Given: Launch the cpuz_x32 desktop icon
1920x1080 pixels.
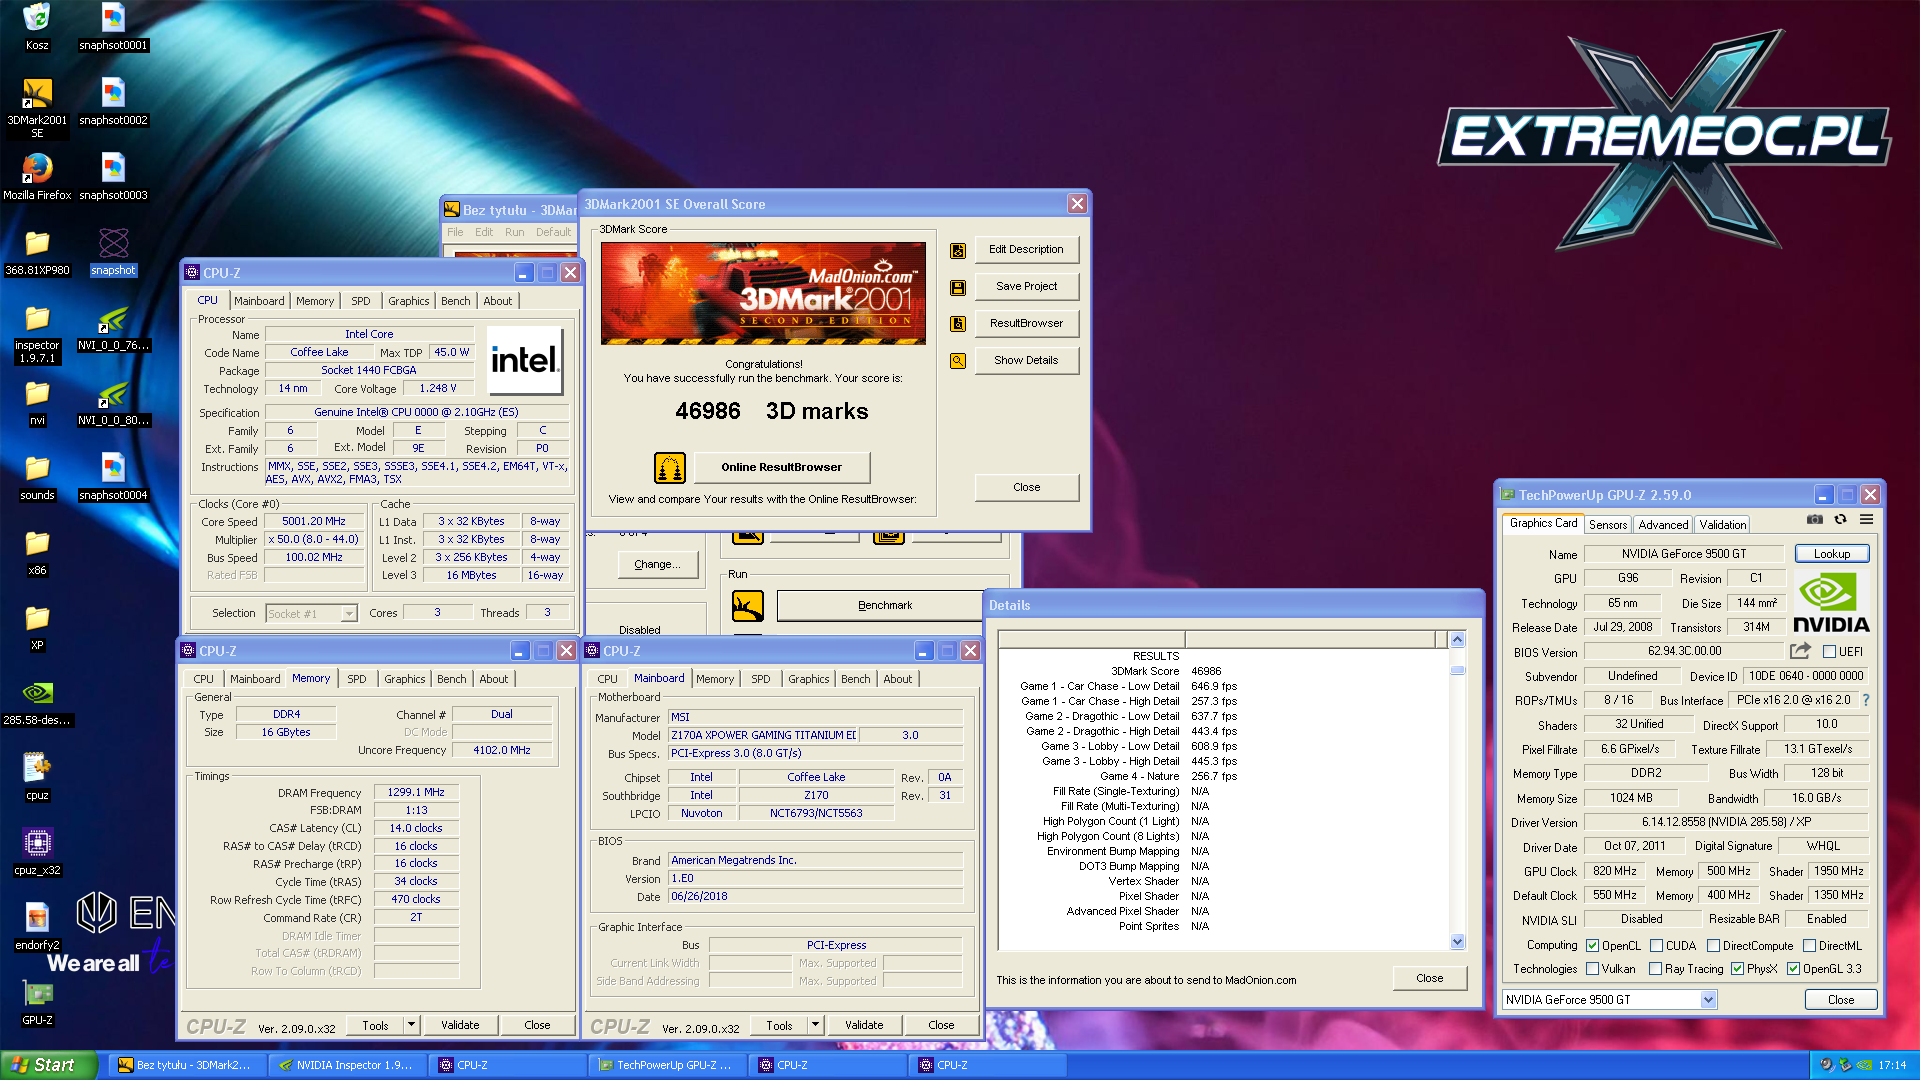Looking at the screenshot, I should 37,843.
